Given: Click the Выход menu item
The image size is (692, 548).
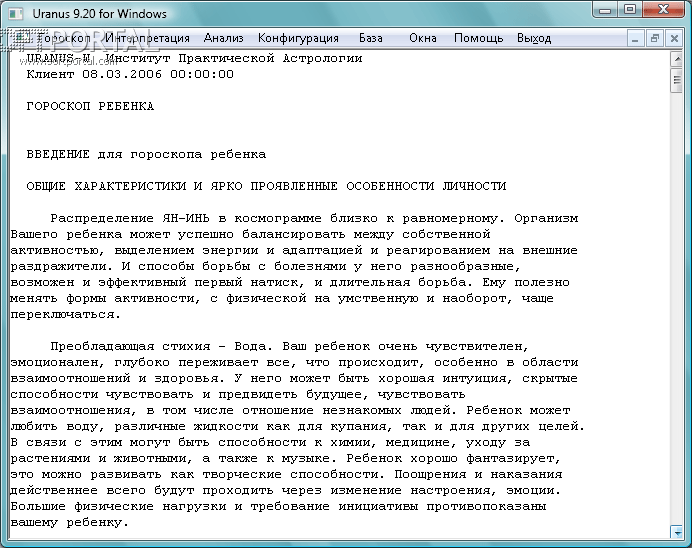Looking at the screenshot, I should [x=534, y=38].
